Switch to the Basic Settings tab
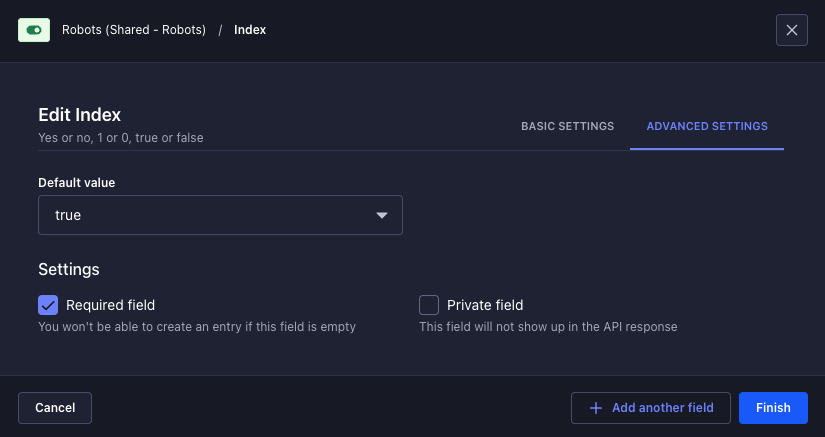This screenshot has width=825, height=437. [x=567, y=126]
